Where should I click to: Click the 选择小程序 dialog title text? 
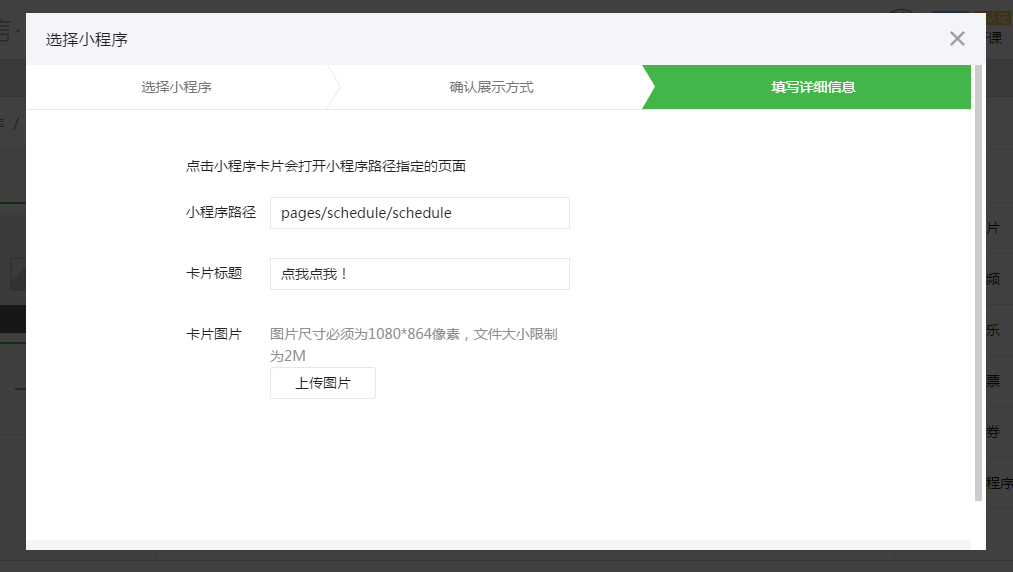click(87, 40)
